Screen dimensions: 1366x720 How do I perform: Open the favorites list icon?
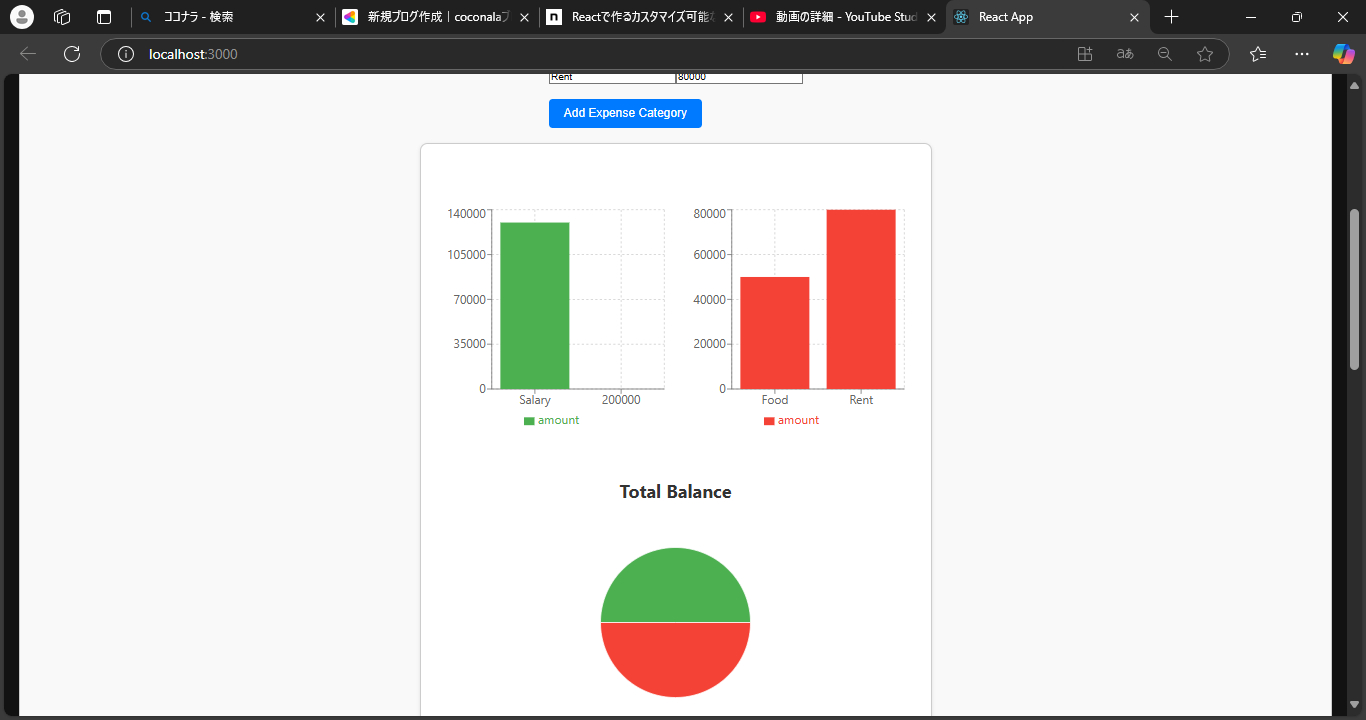click(1258, 54)
